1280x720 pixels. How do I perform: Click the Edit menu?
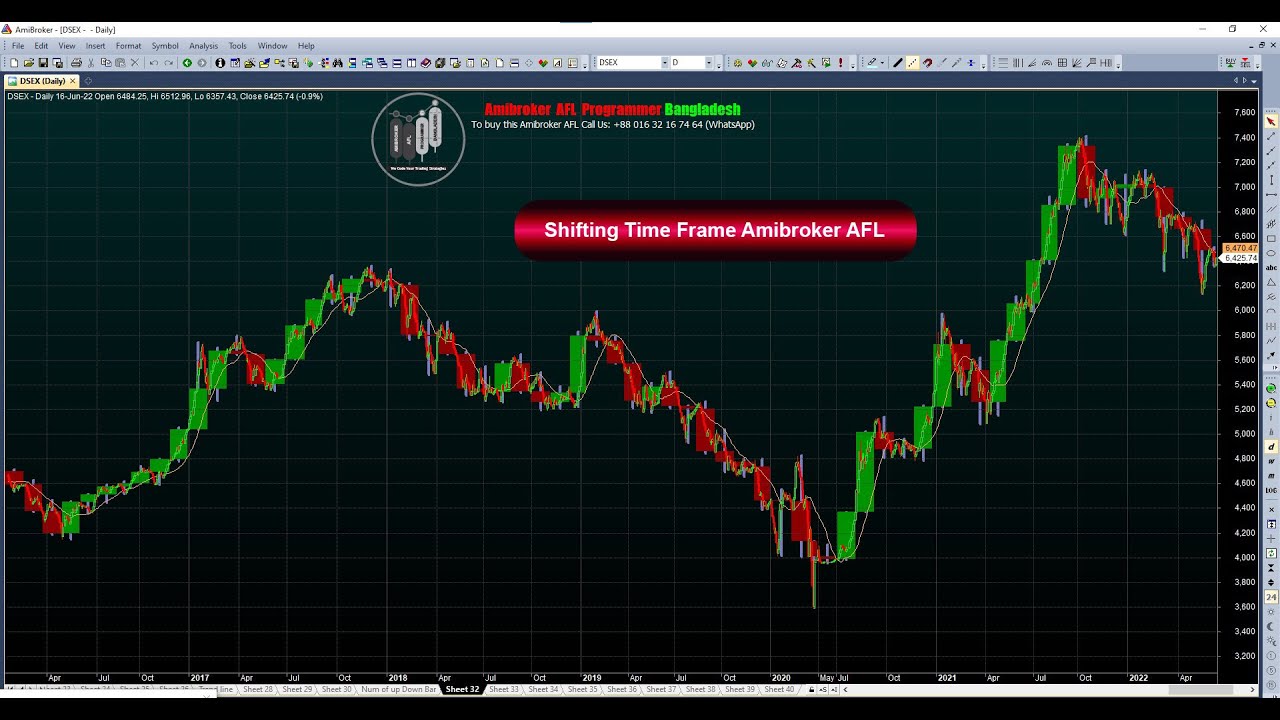41,46
